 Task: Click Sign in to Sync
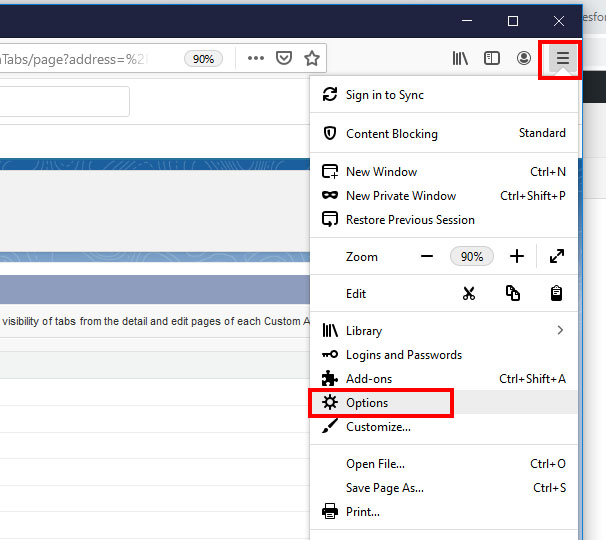[385, 95]
